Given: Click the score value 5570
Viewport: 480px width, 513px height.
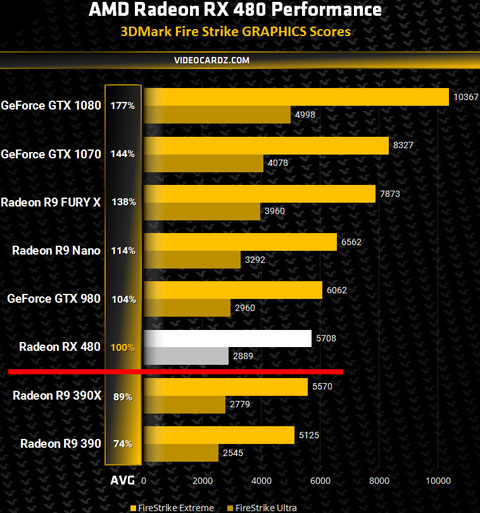Looking at the screenshot, I should point(322,387).
